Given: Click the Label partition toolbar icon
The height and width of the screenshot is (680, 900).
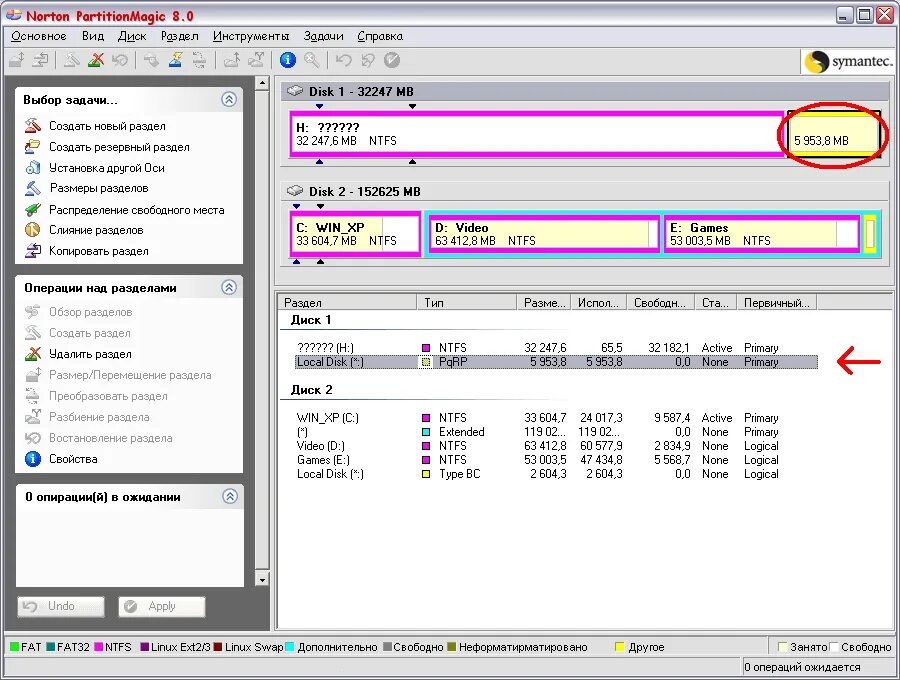Looking at the screenshot, I should pyautogui.click(x=151, y=60).
